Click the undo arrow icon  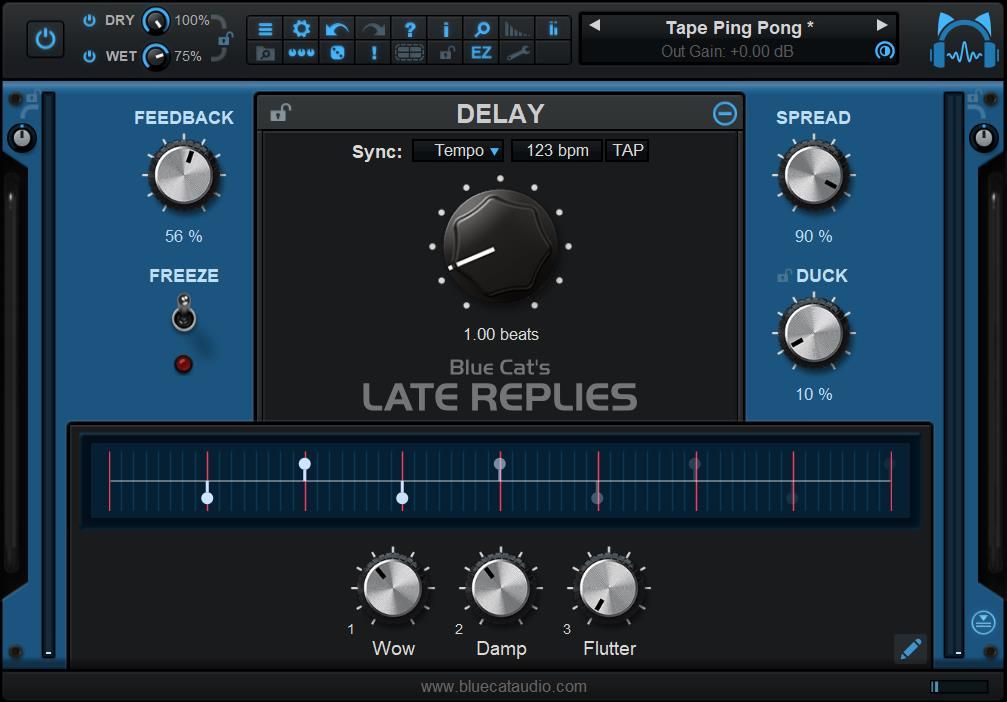337,29
